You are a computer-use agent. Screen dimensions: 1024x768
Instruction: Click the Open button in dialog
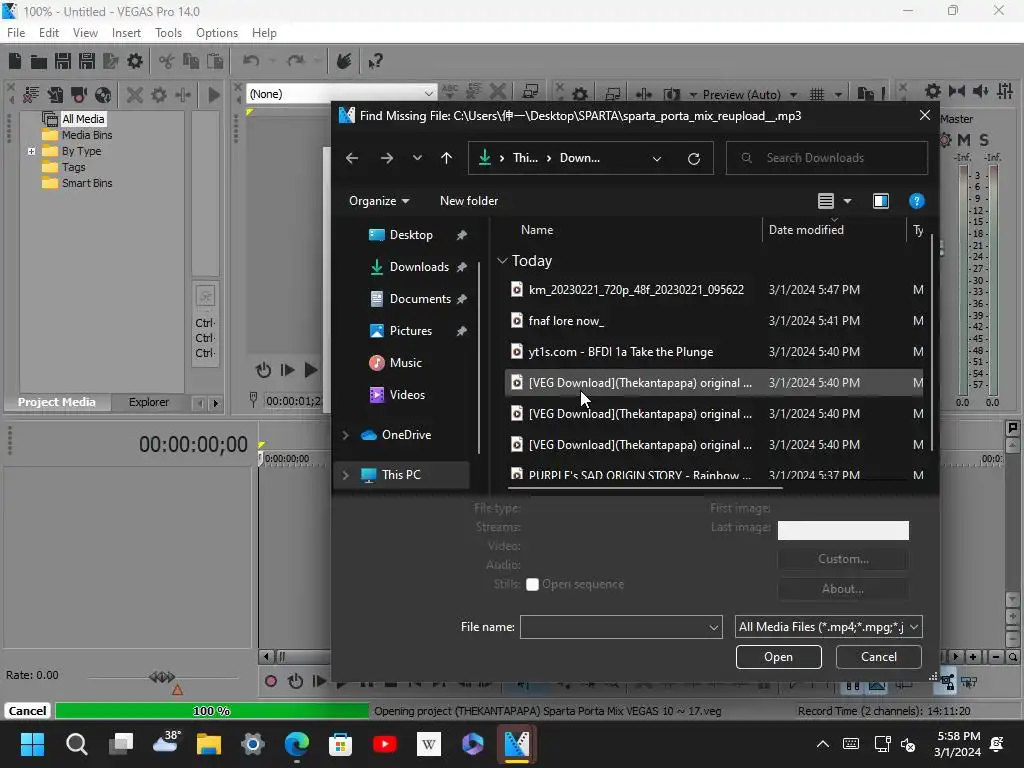[x=778, y=657]
